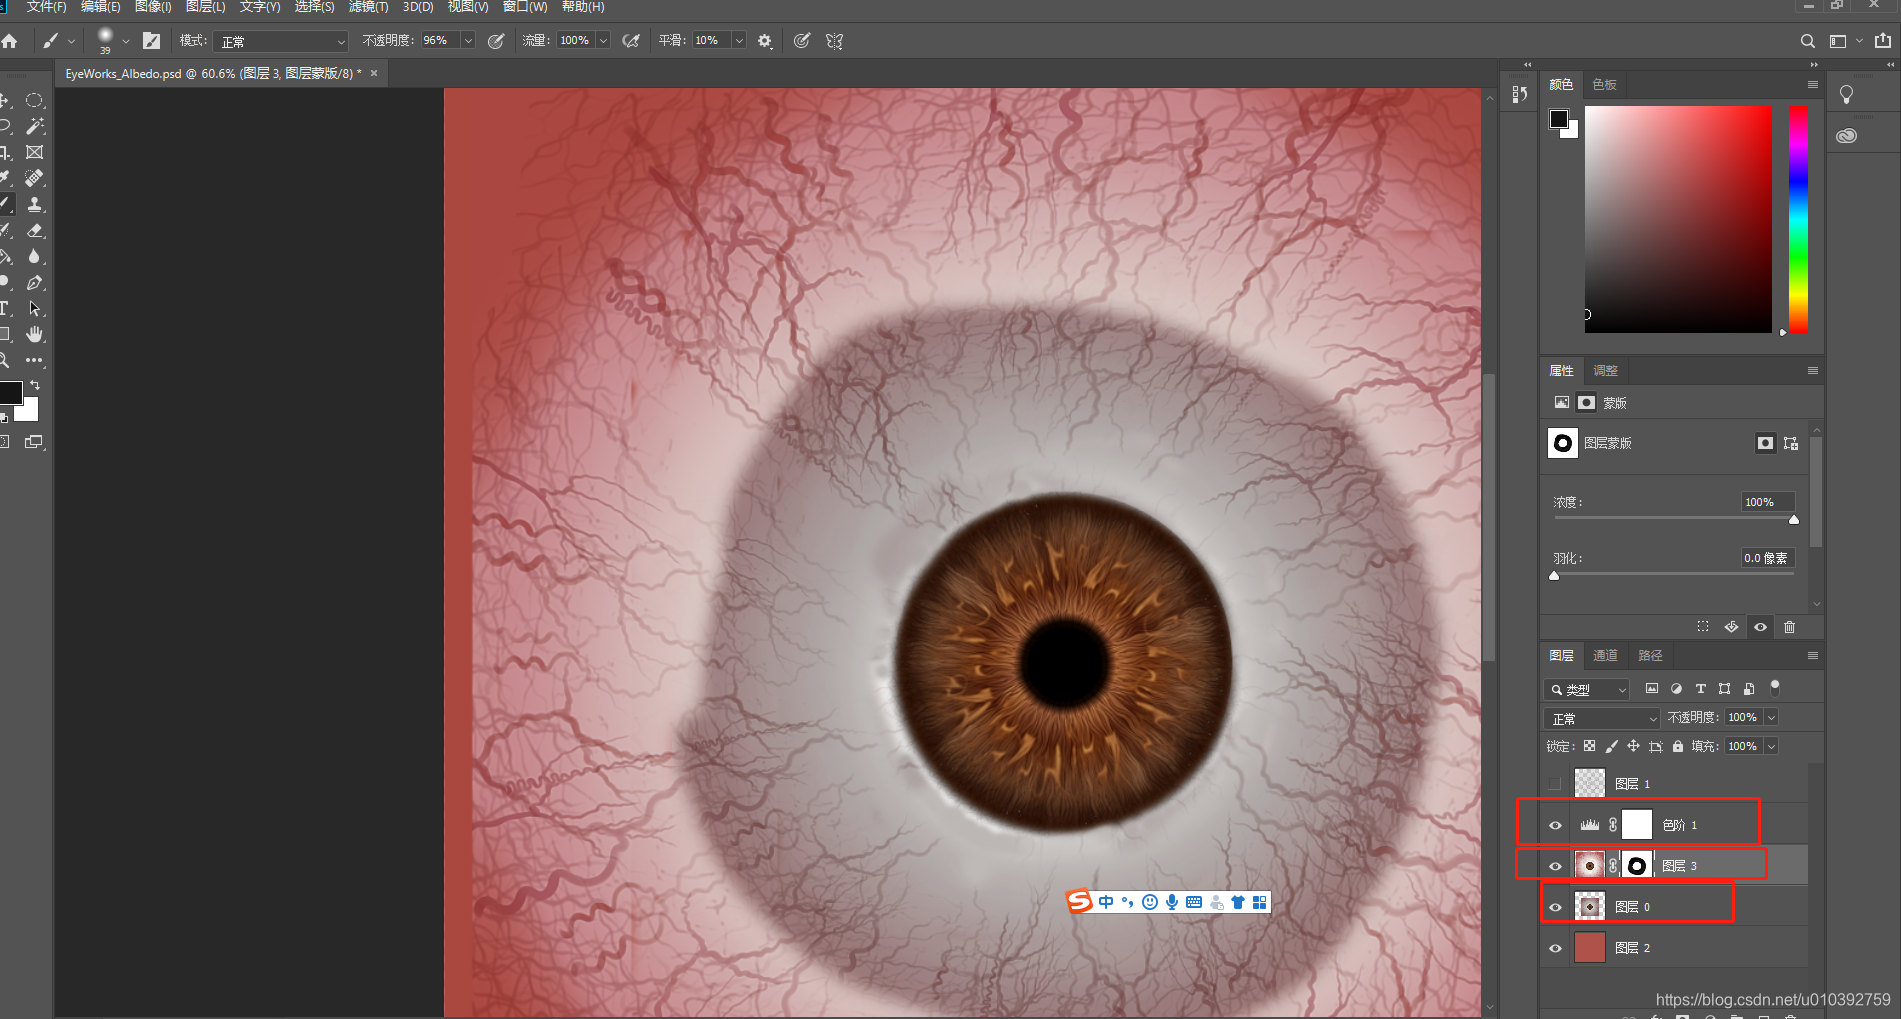Open the brush mode 正常 dropdown
This screenshot has height=1019, width=1901.
pyautogui.click(x=282, y=41)
